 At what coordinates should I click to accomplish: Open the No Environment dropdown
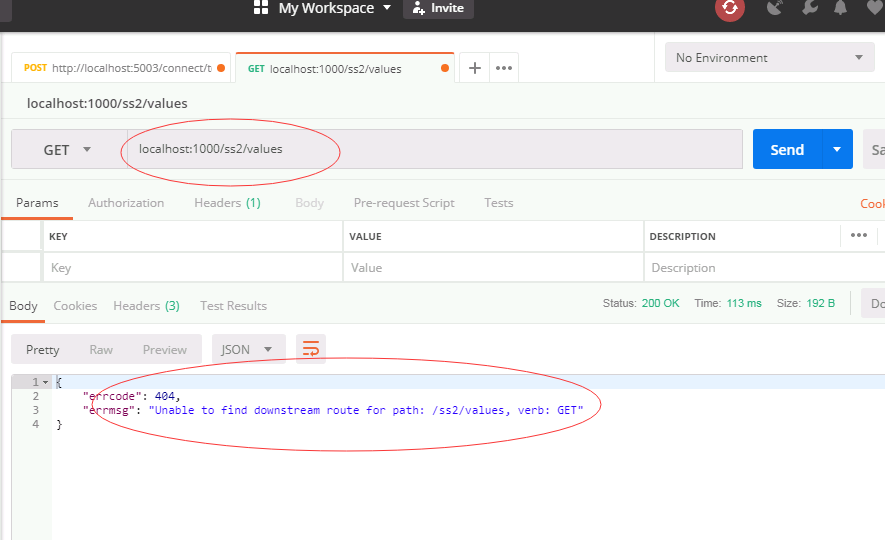(x=769, y=58)
